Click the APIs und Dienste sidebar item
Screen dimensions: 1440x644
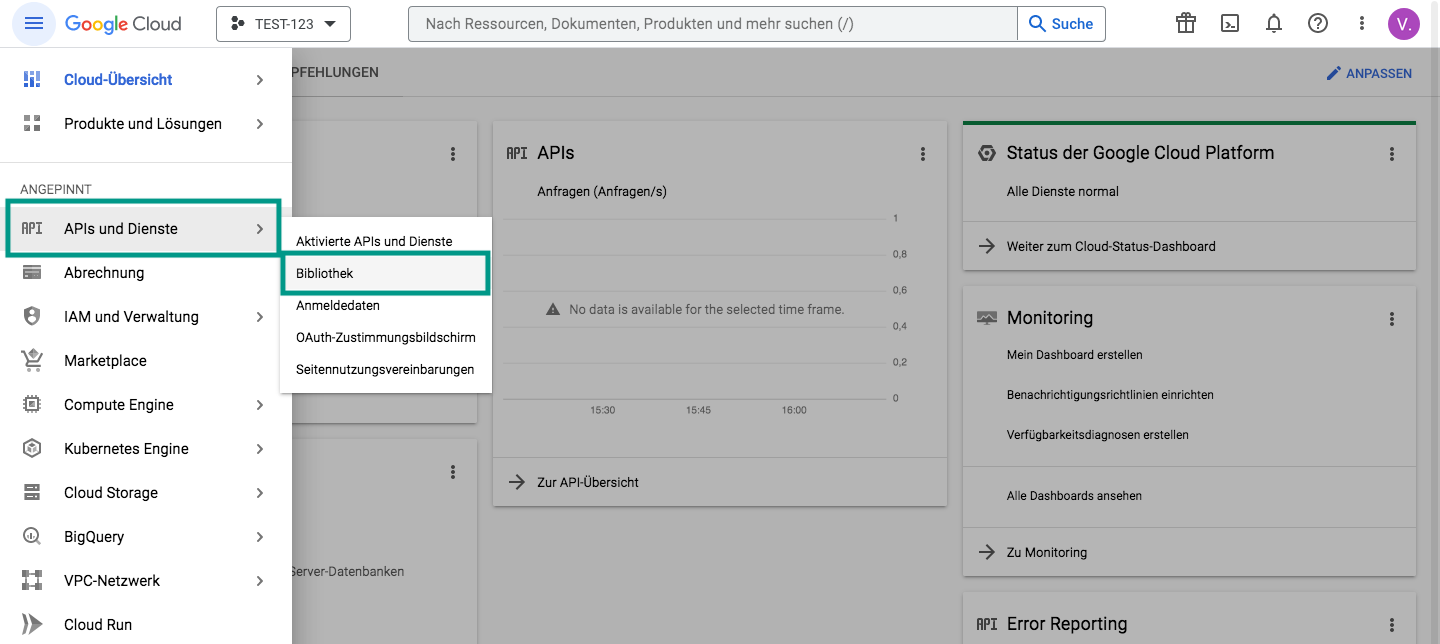coord(143,229)
